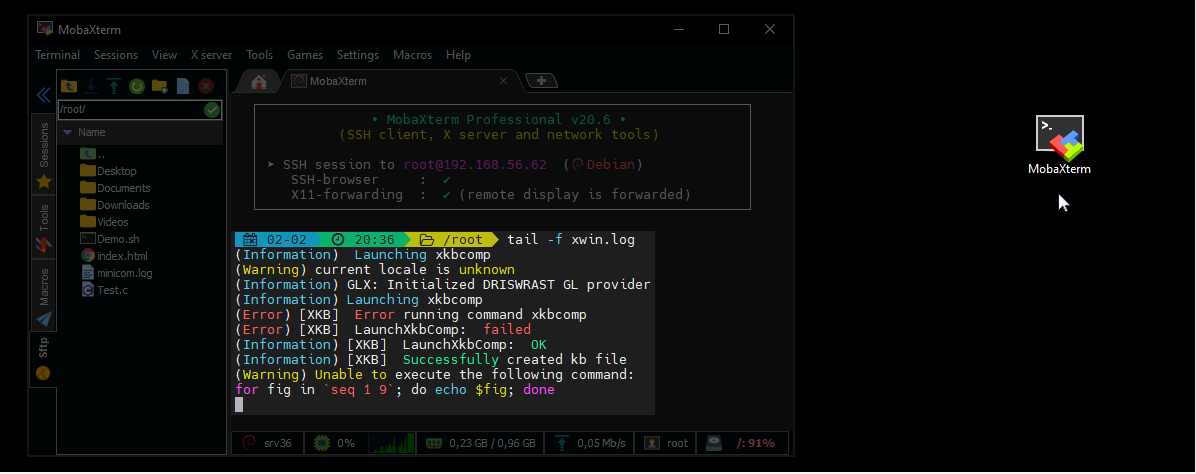Image resolution: width=1196 pixels, height=474 pixels.
Task: Click the user avatar icon in status bar
Action: click(x=651, y=443)
